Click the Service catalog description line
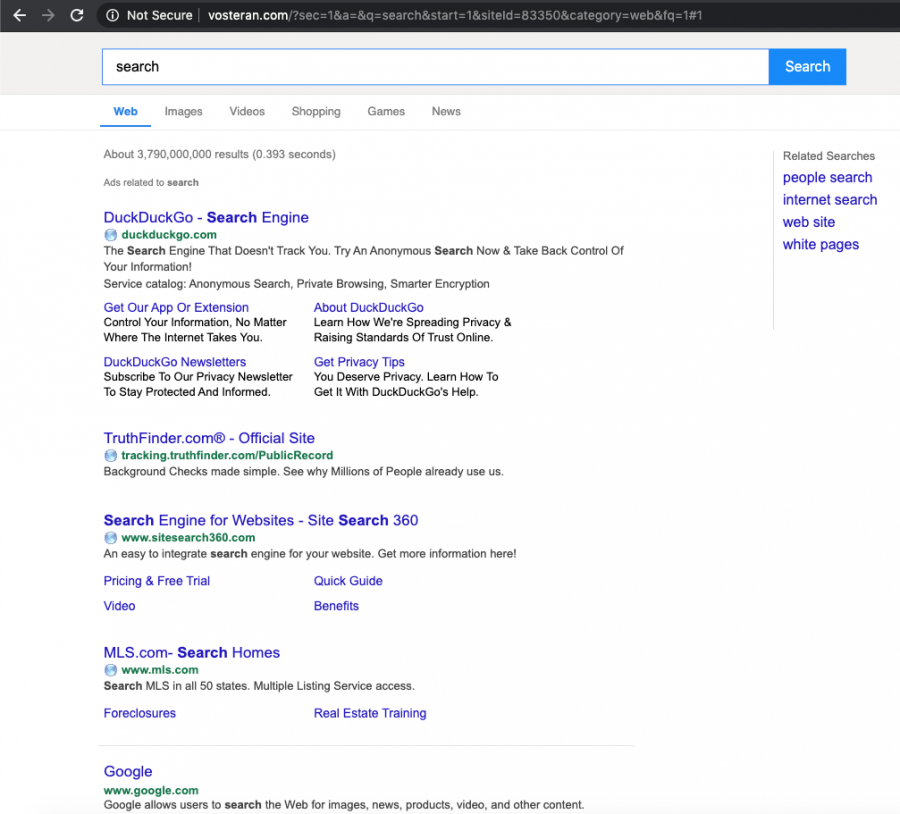 pyautogui.click(x=296, y=284)
